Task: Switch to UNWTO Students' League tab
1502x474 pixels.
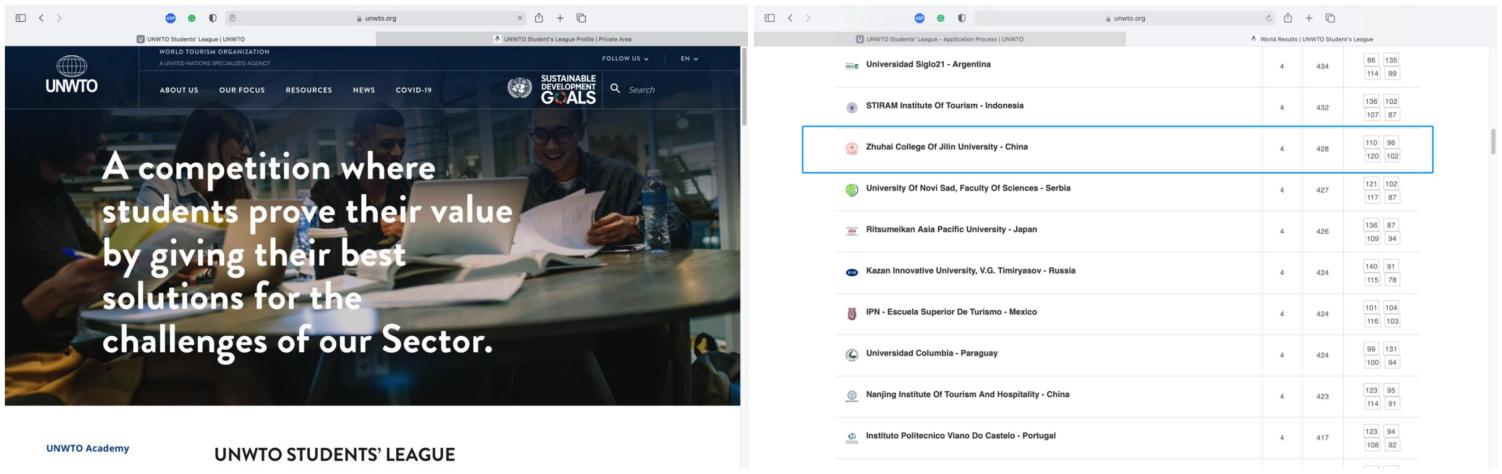Action: (x=190, y=39)
